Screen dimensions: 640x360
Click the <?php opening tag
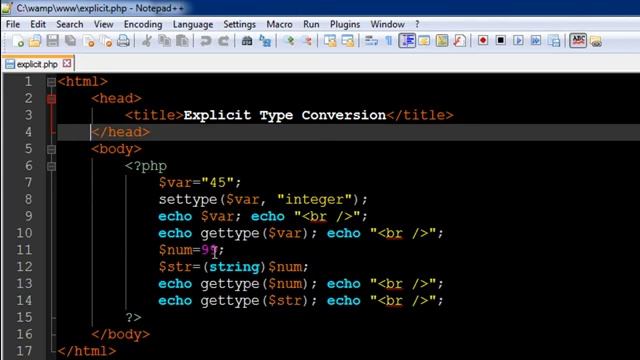[146, 166]
